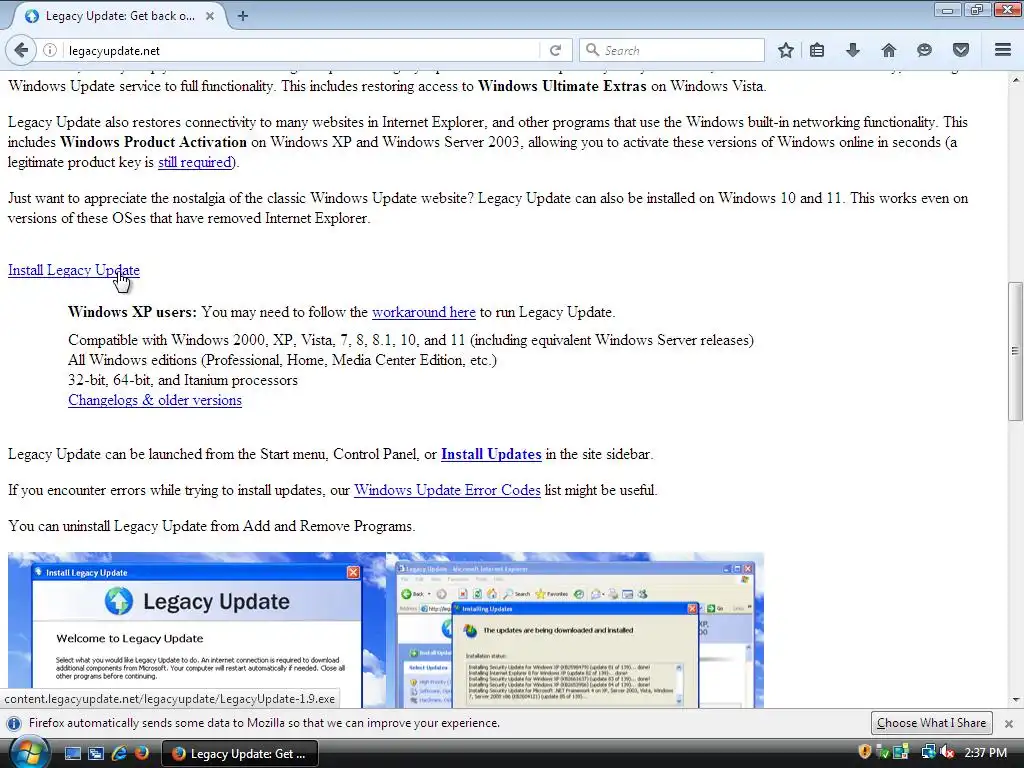Open the 'workaround here' link
This screenshot has width=1024, height=768.
click(x=423, y=312)
